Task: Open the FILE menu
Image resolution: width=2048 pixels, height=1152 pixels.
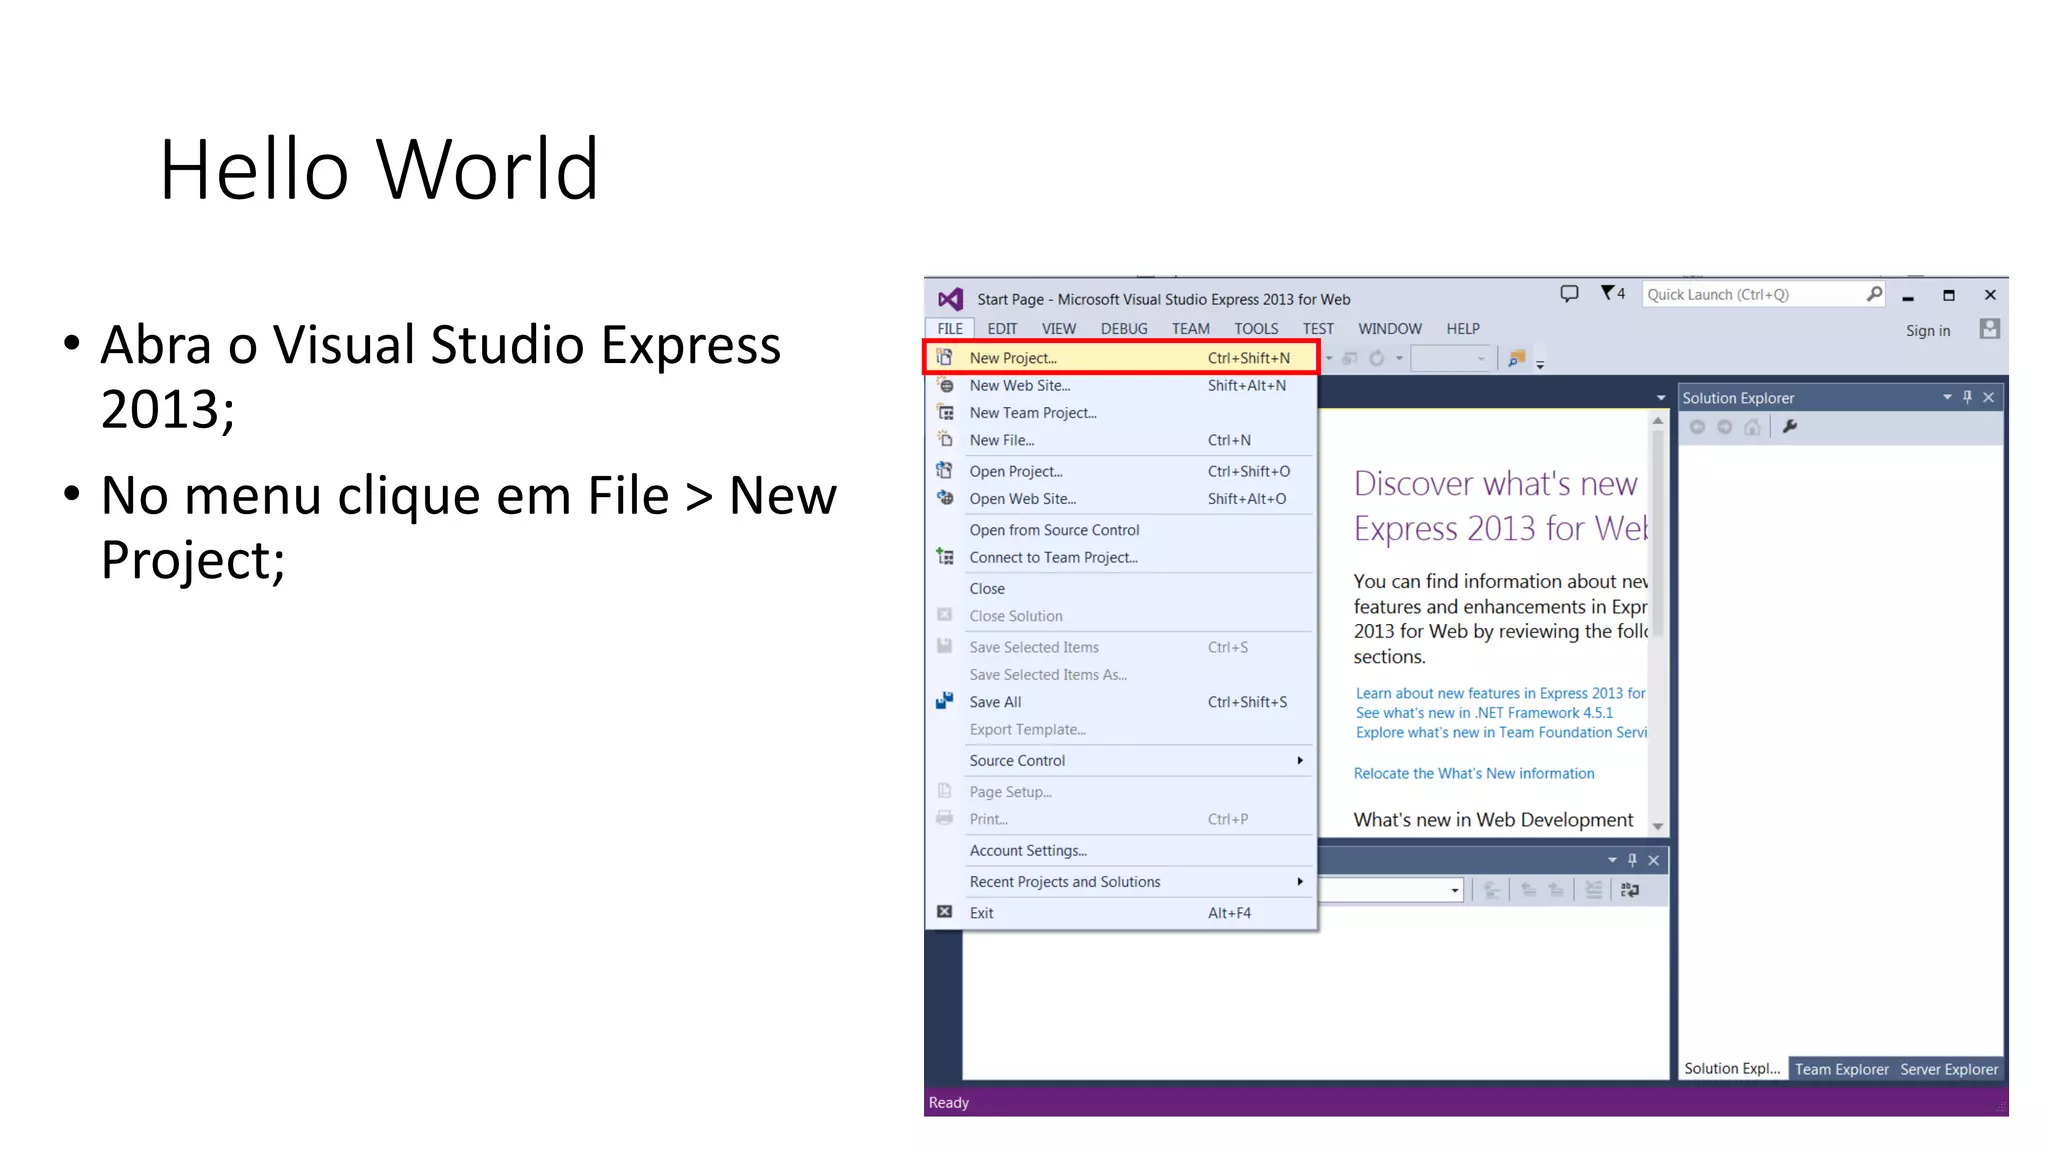Action: pyautogui.click(x=950, y=328)
